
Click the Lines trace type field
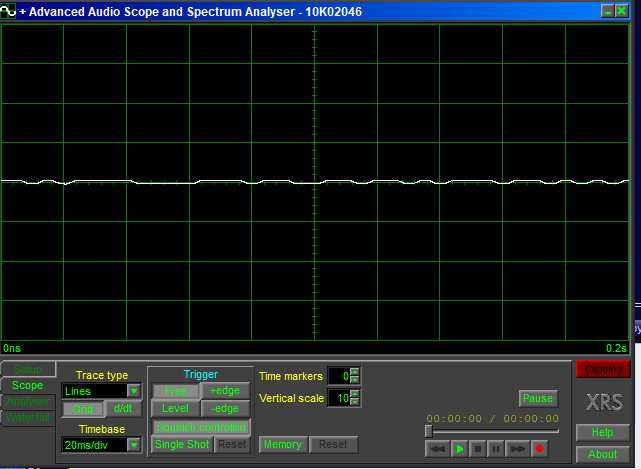(95, 391)
